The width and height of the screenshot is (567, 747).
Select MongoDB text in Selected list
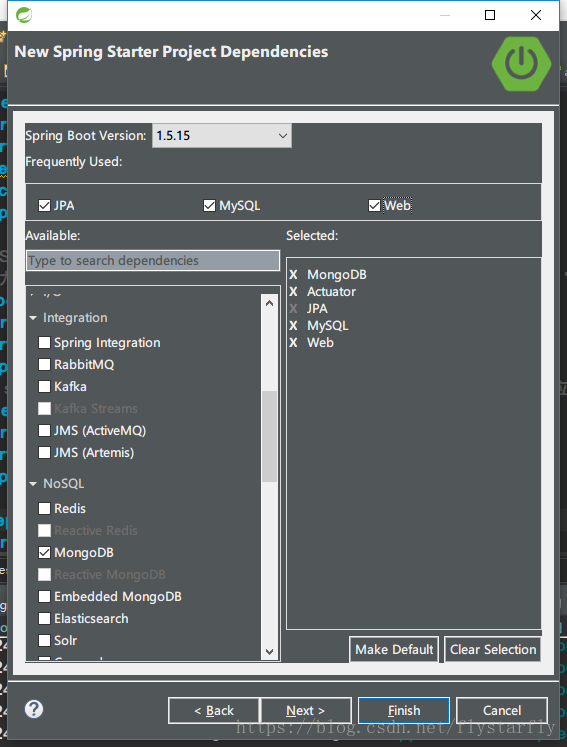[x=337, y=275]
